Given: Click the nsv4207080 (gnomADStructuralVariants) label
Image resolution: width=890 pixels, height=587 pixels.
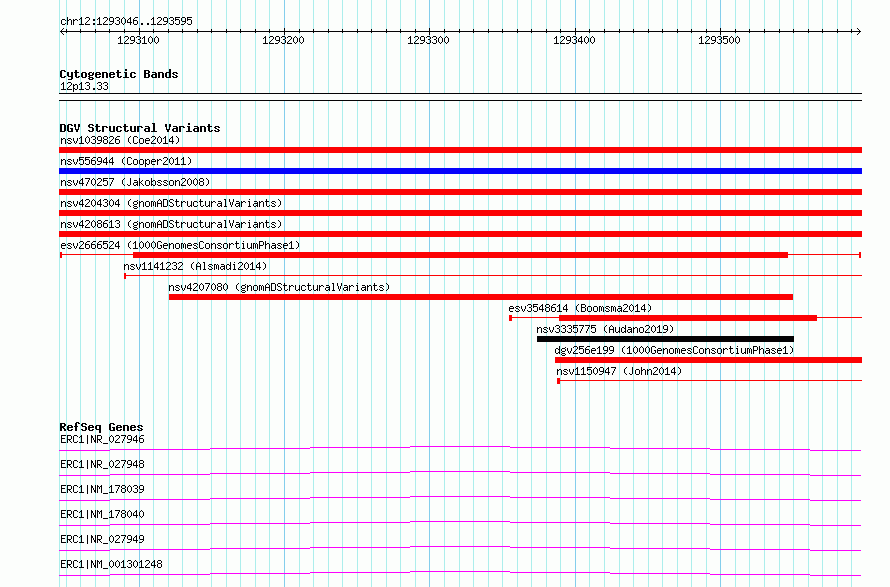Looking at the screenshot, I should [x=279, y=287].
